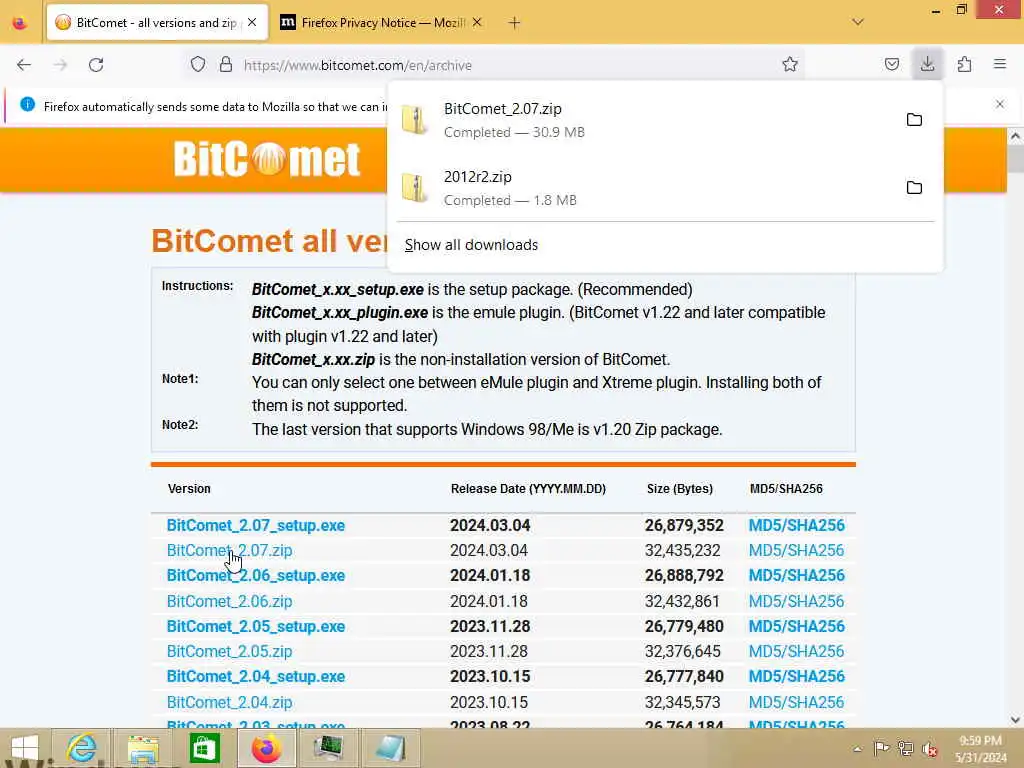This screenshot has height=768, width=1024.
Task: Launch Internet Explorer from the taskbar
Action: (82, 748)
